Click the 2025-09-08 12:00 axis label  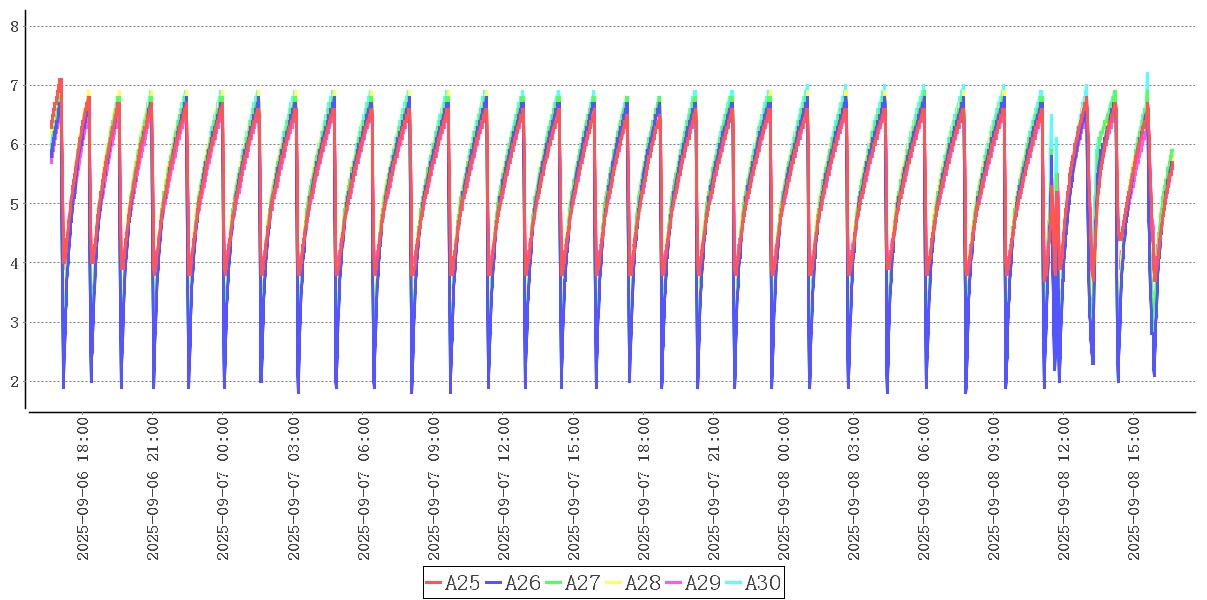tap(1065, 489)
